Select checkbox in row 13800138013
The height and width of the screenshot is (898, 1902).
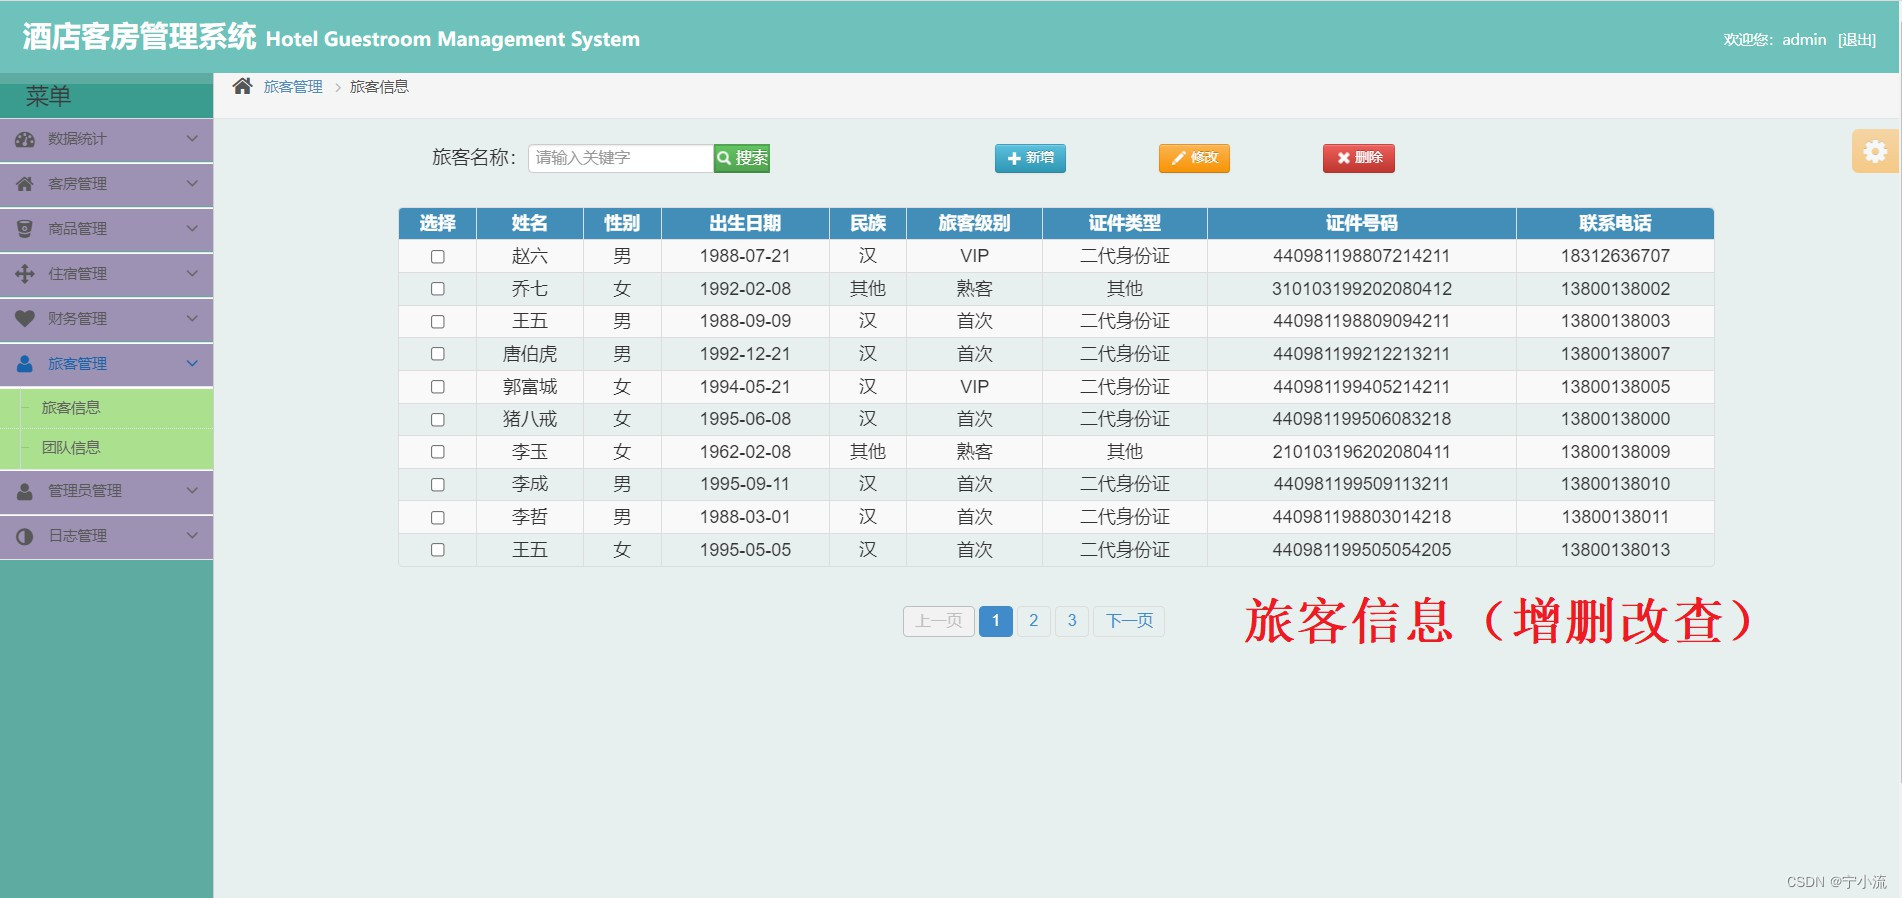[437, 550]
